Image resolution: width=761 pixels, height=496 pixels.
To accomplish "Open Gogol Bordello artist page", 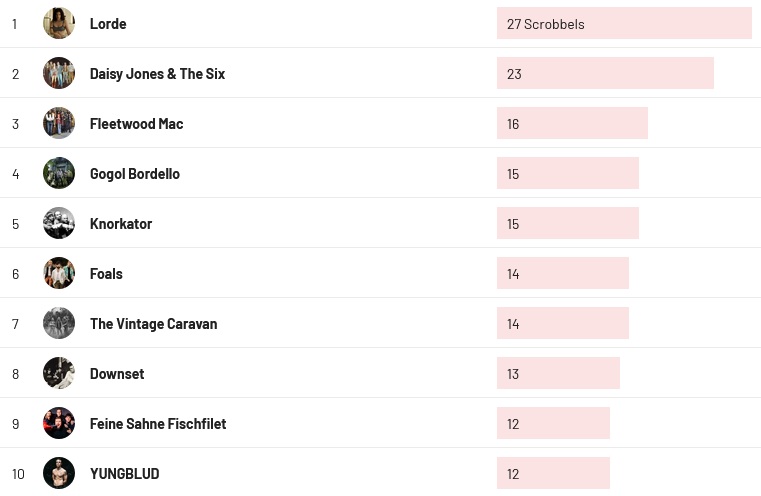I will click(x=135, y=173).
